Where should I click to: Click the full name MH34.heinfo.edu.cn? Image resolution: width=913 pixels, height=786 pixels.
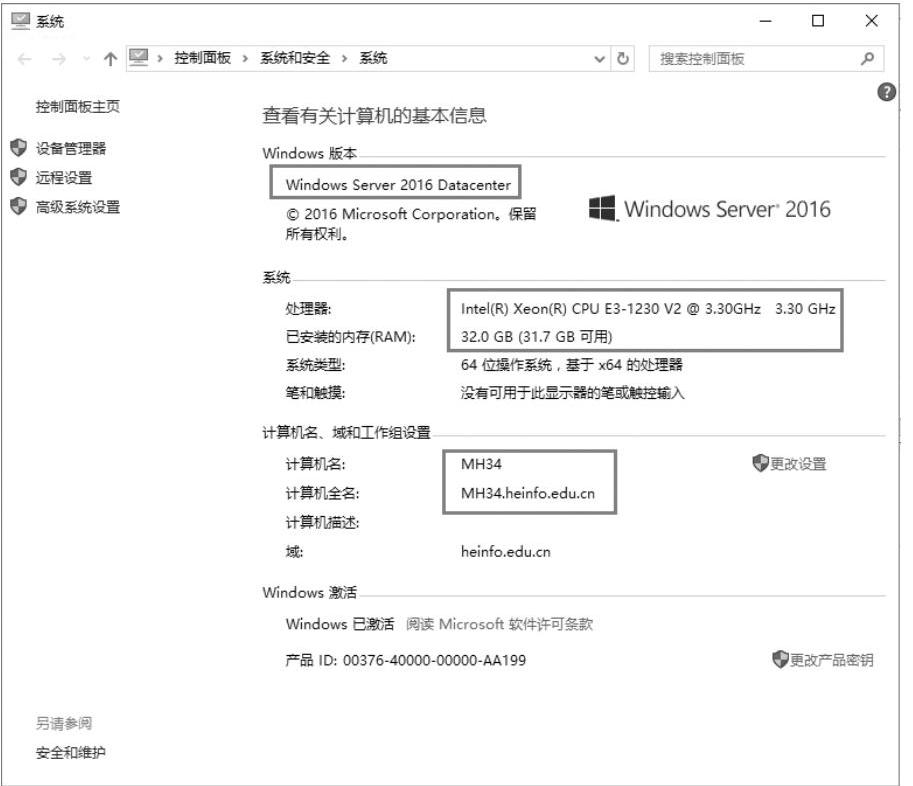pos(528,493)
